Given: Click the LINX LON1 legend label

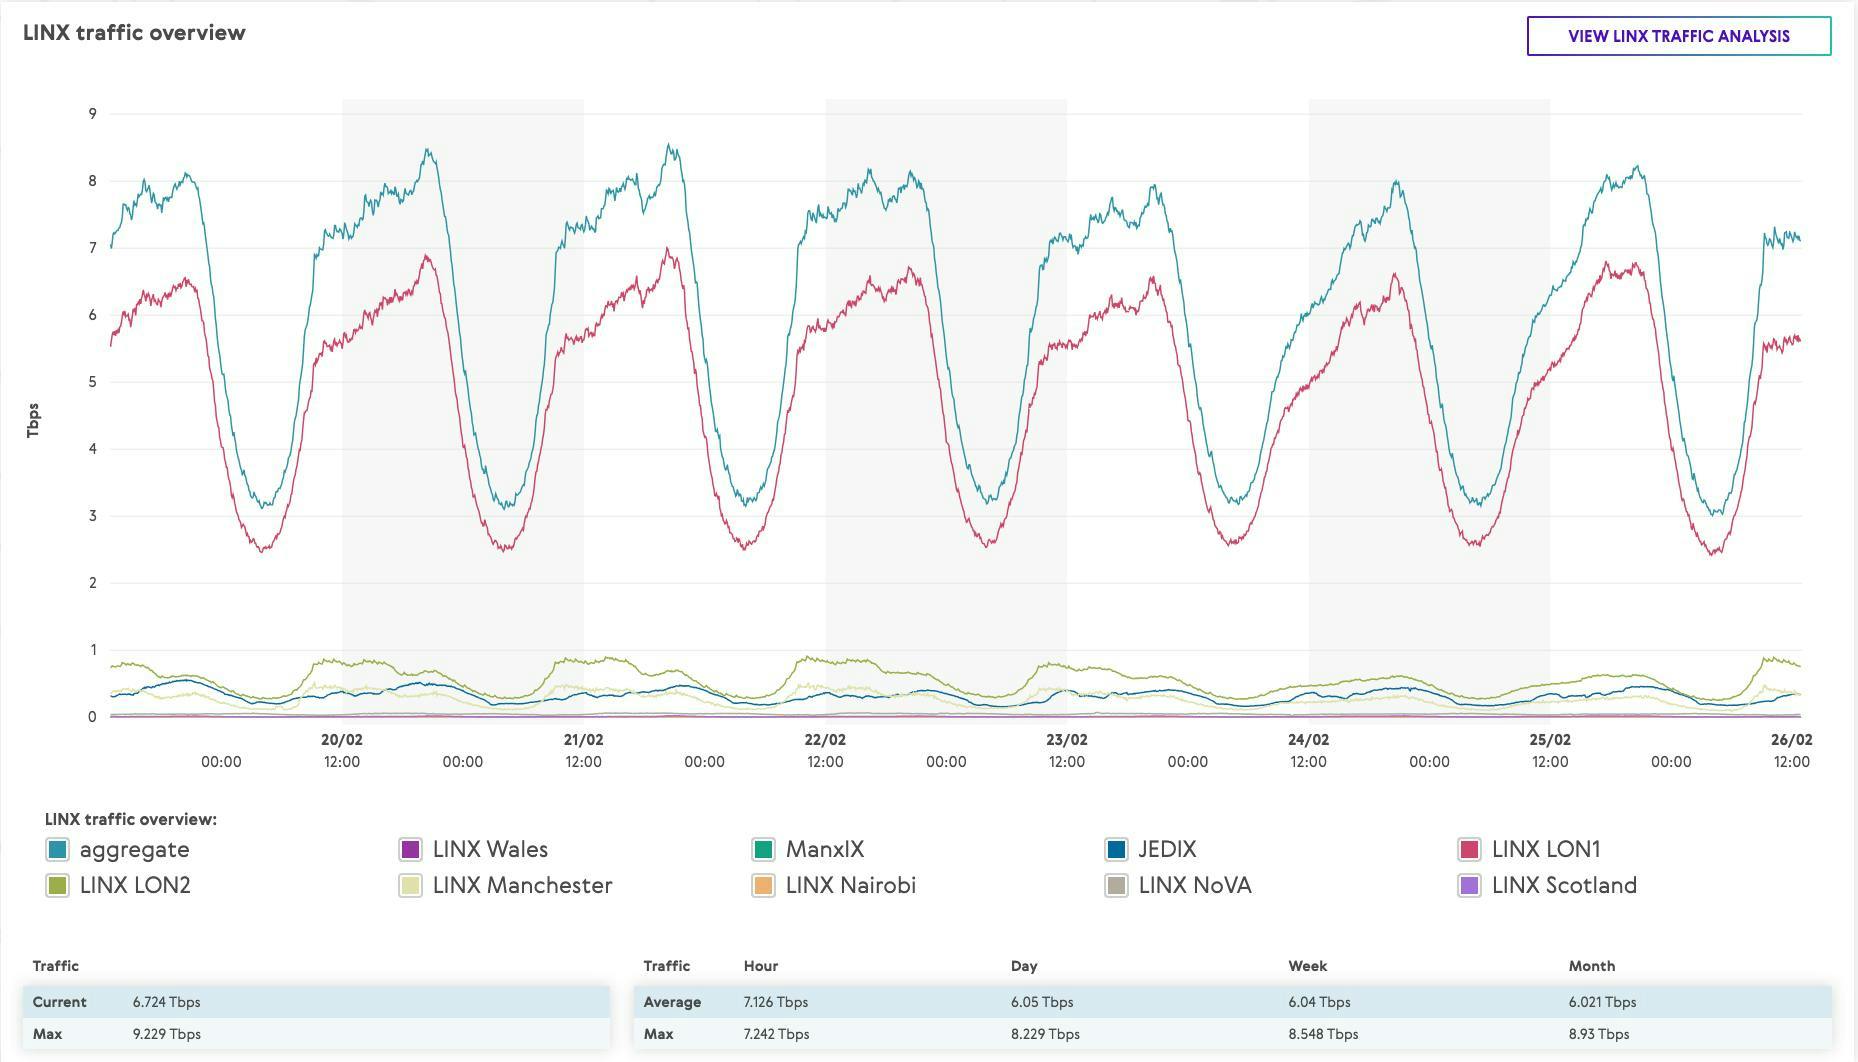Looking at the screenshot, I should (x=1546, y=850).
